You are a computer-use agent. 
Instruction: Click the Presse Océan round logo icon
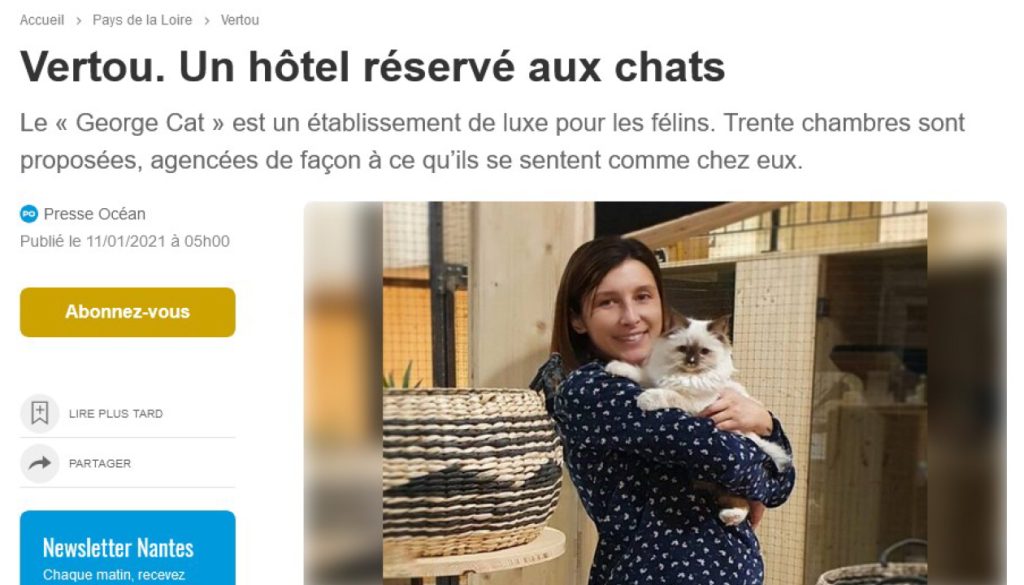click(29, 213)
